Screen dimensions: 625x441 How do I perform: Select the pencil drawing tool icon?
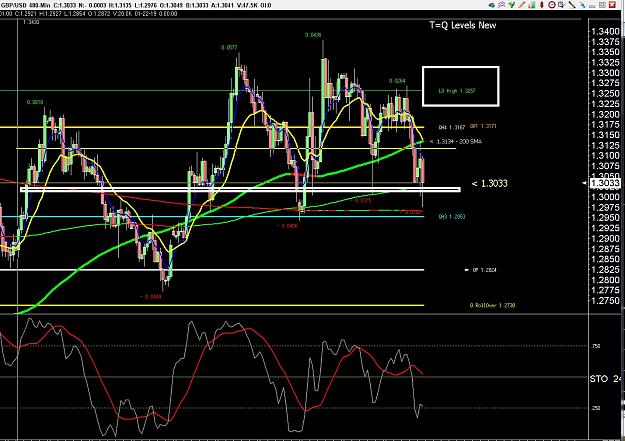522,5
